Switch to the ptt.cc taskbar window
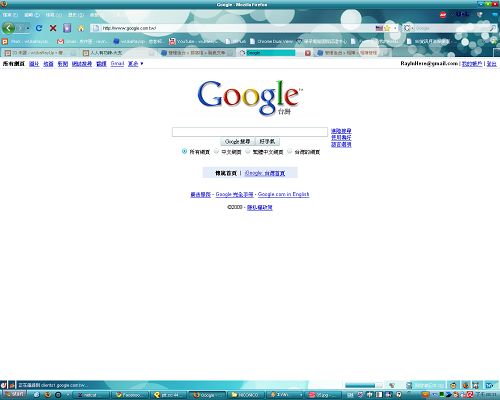This screenshot has height=400, width=500. tap(168, 395)
